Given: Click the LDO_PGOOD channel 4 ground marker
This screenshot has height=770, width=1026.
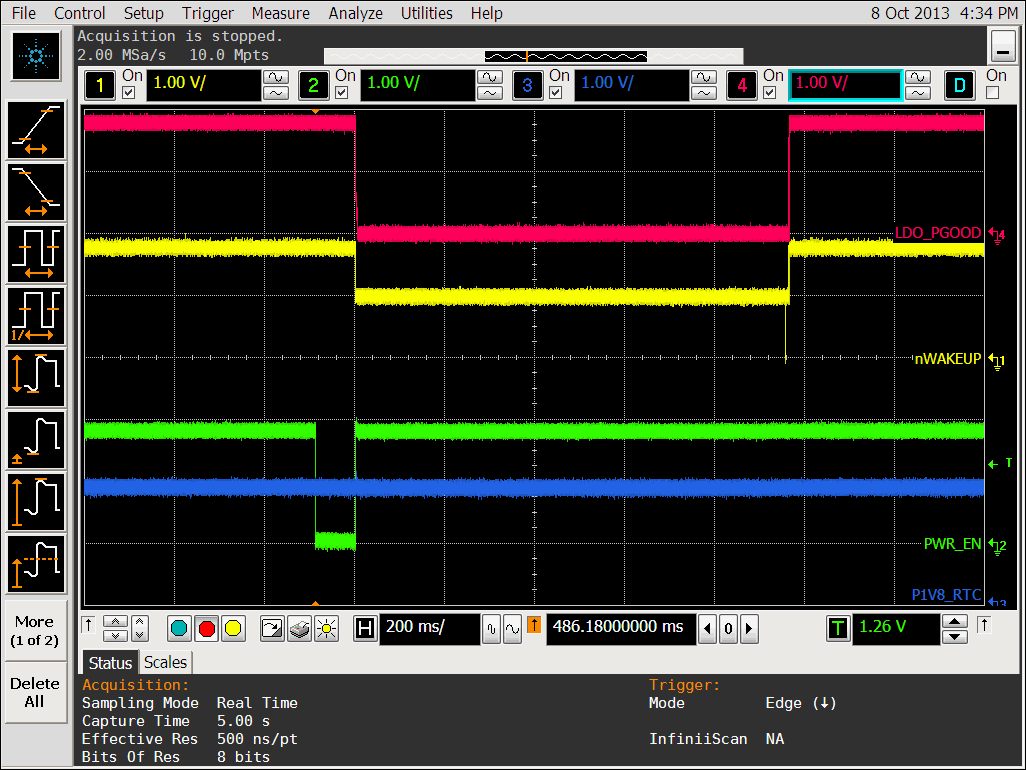Looking at the screenshot, I should pos(997,234).
